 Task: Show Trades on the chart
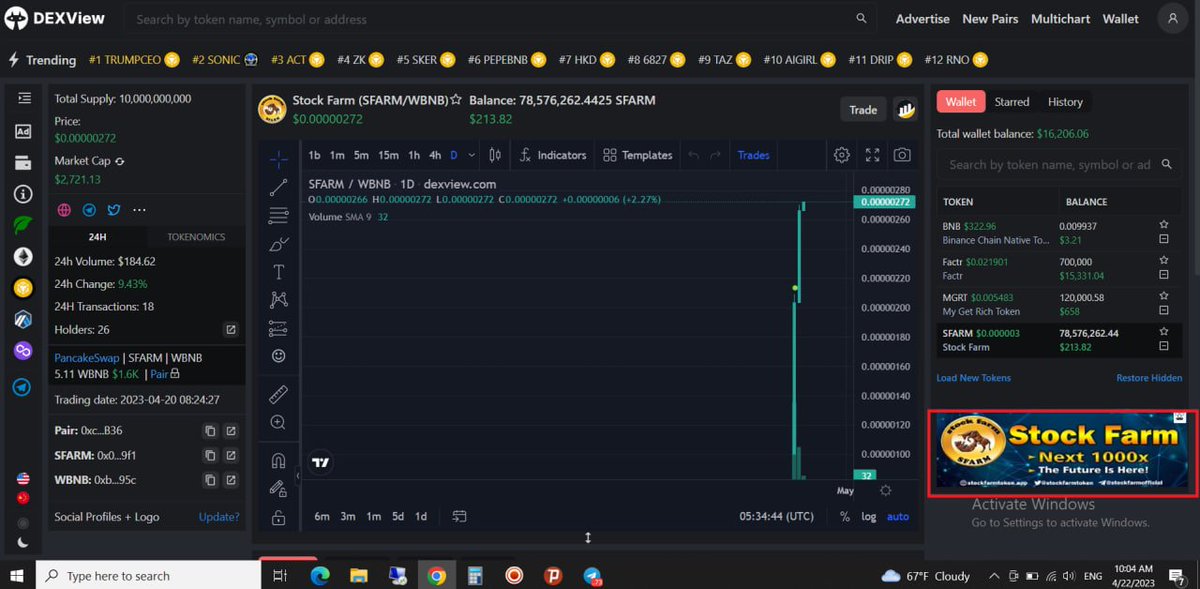[754, 155]
